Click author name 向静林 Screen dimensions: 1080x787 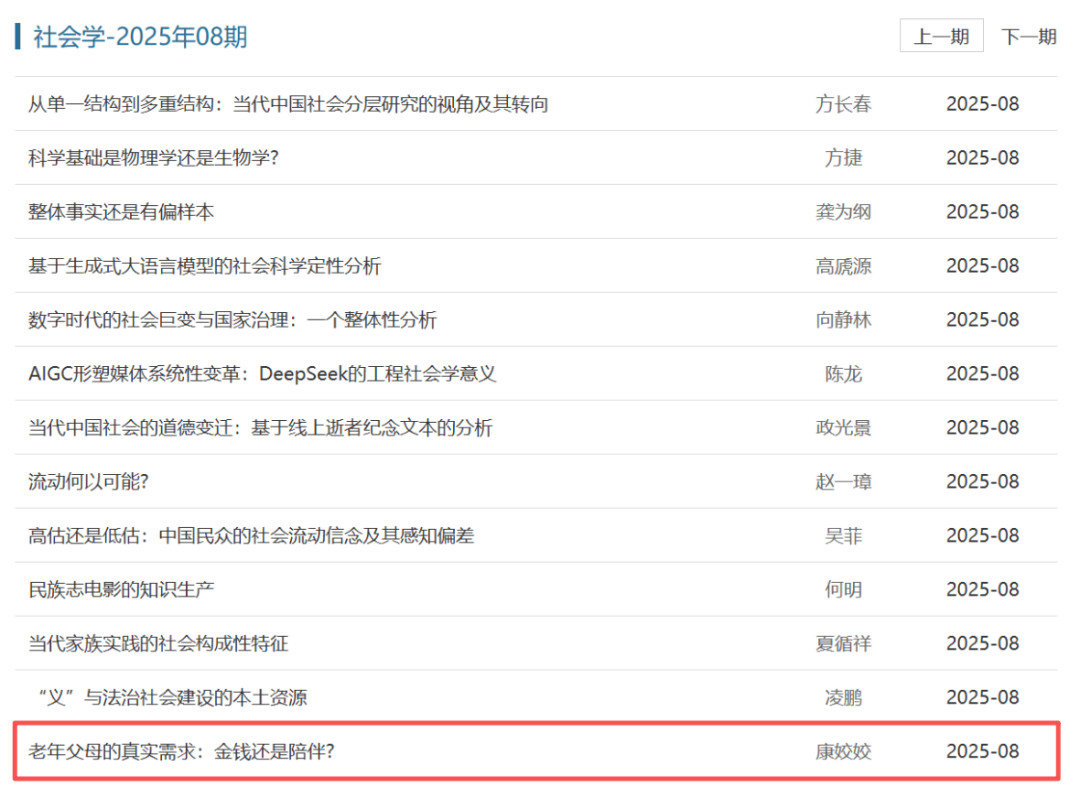coord(844,319)
